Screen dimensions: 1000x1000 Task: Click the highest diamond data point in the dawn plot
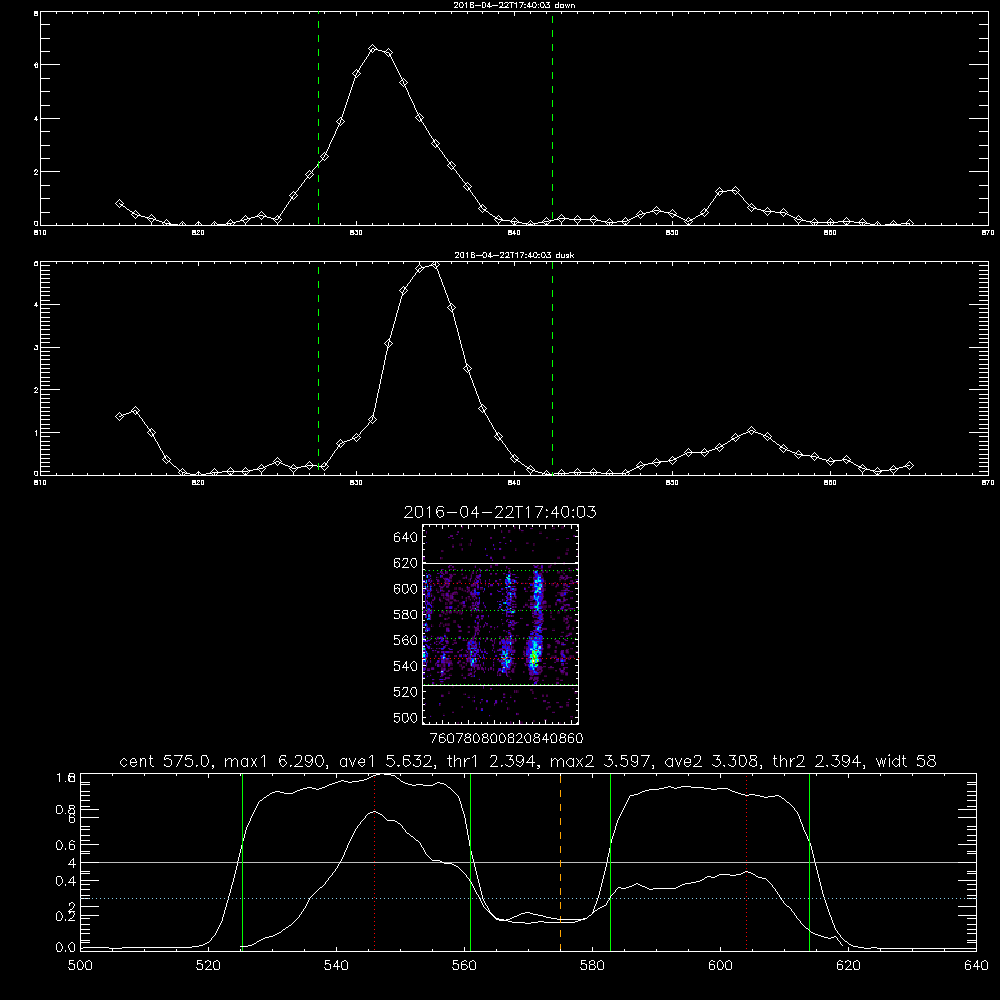(373, 48)
